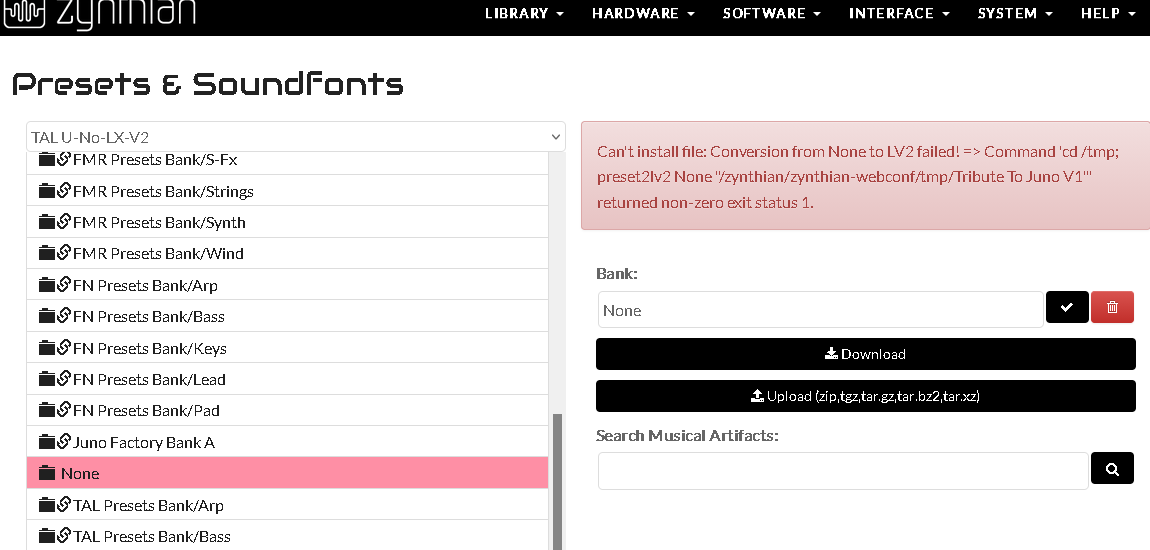The width and height of the screenshot is (1150, 550).
Task: Expand the Library menu
Action: point(524,14)
